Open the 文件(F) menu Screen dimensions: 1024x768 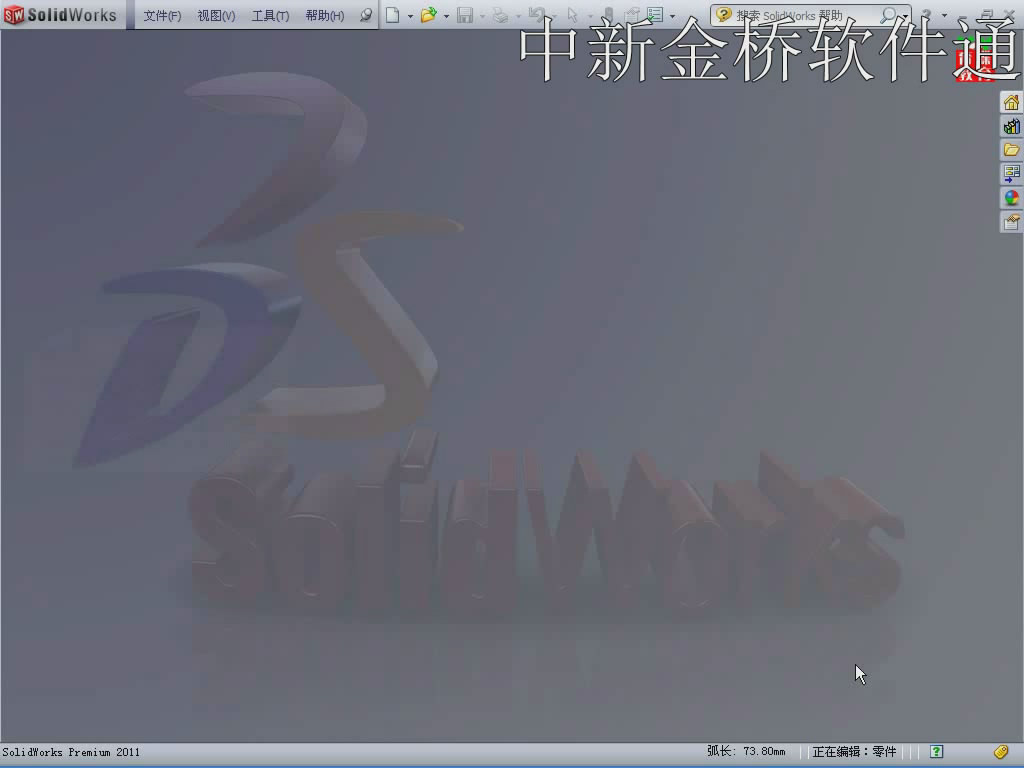(162, 16)
